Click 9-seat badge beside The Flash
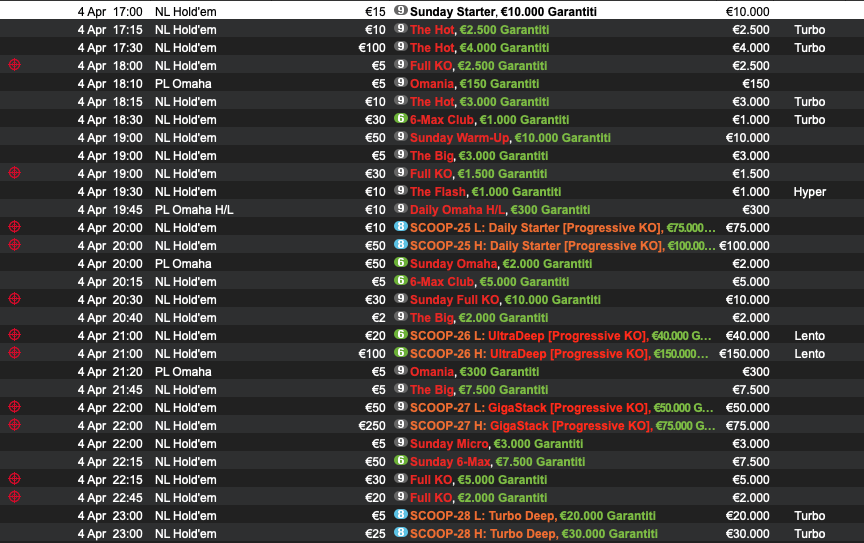This screenshot has width=864, height=543. coord(401,191)
